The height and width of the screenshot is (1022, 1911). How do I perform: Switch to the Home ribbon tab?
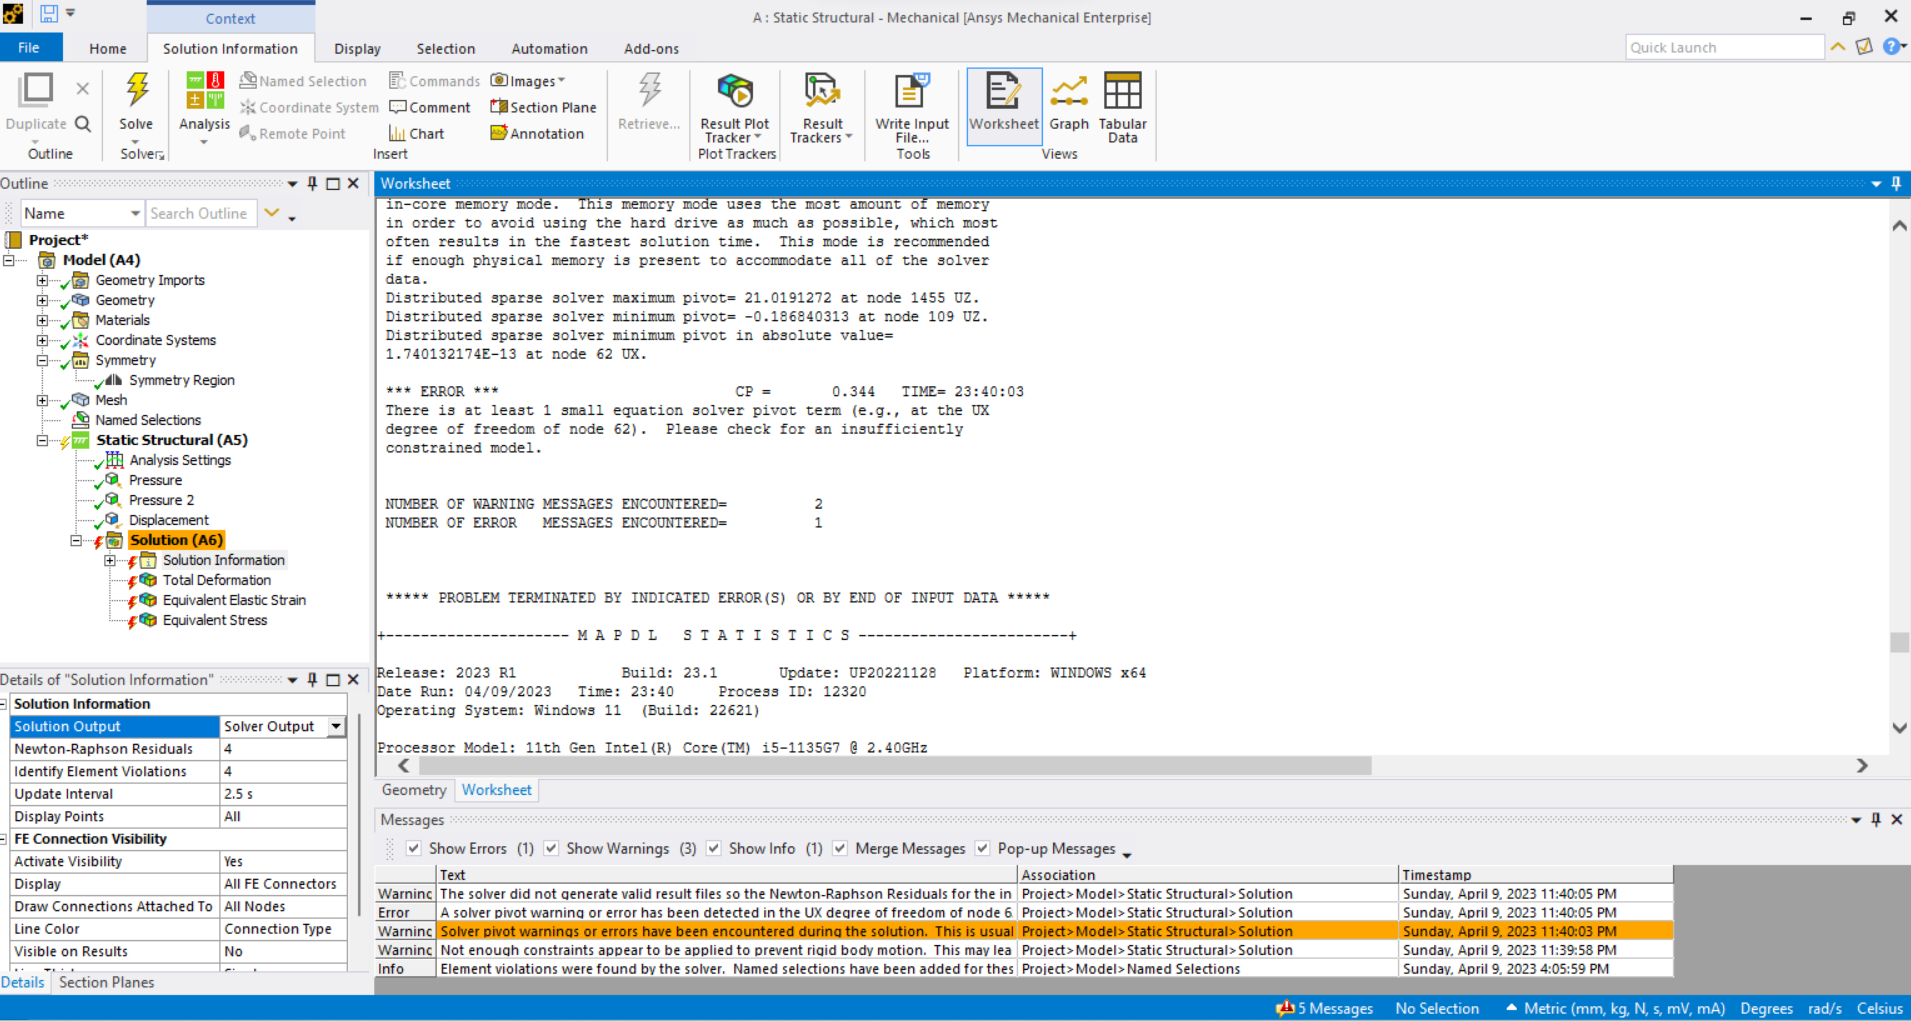pyautogui.click(x=108, y=48)
